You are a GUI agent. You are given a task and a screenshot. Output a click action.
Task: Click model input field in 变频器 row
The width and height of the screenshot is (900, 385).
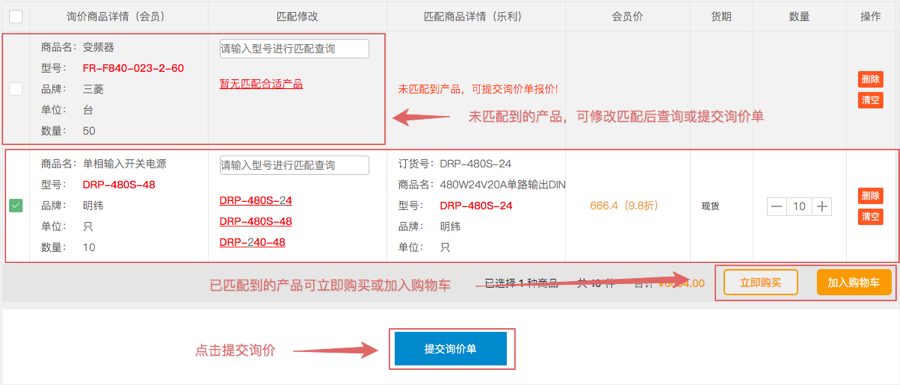point(294,49)
